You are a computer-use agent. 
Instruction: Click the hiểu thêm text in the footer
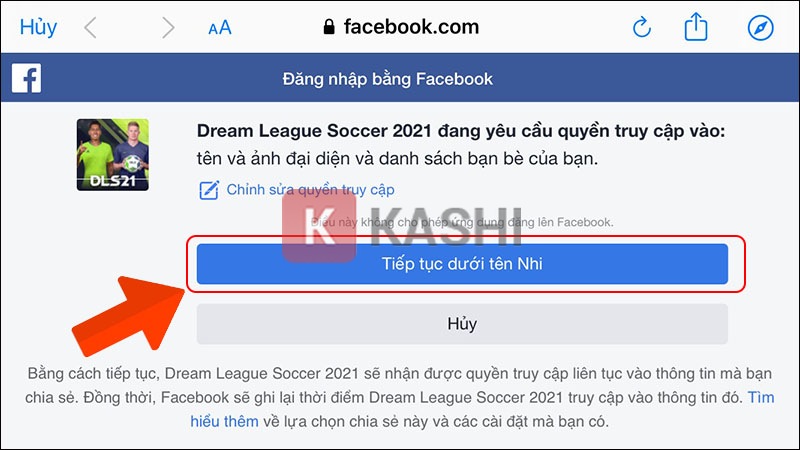pyautogui.click(x=224, y=421)
